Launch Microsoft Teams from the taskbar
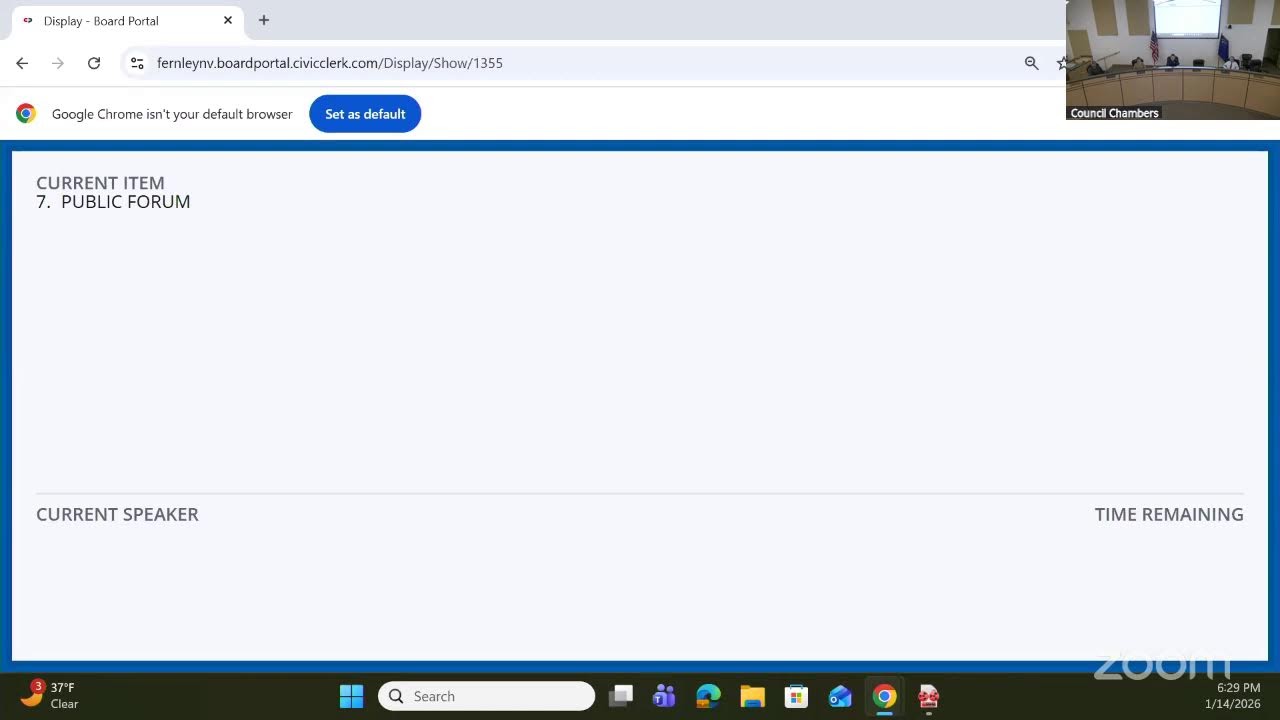 click(664, 696)
